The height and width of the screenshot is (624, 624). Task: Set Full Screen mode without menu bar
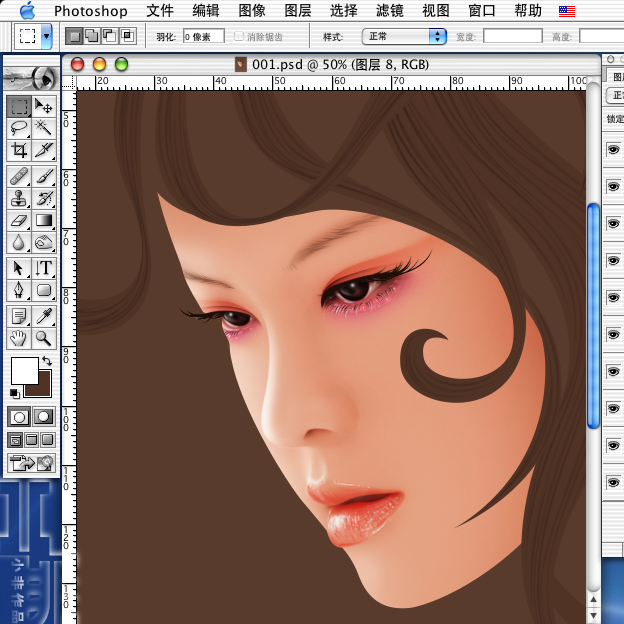click(x=47, y=440)
